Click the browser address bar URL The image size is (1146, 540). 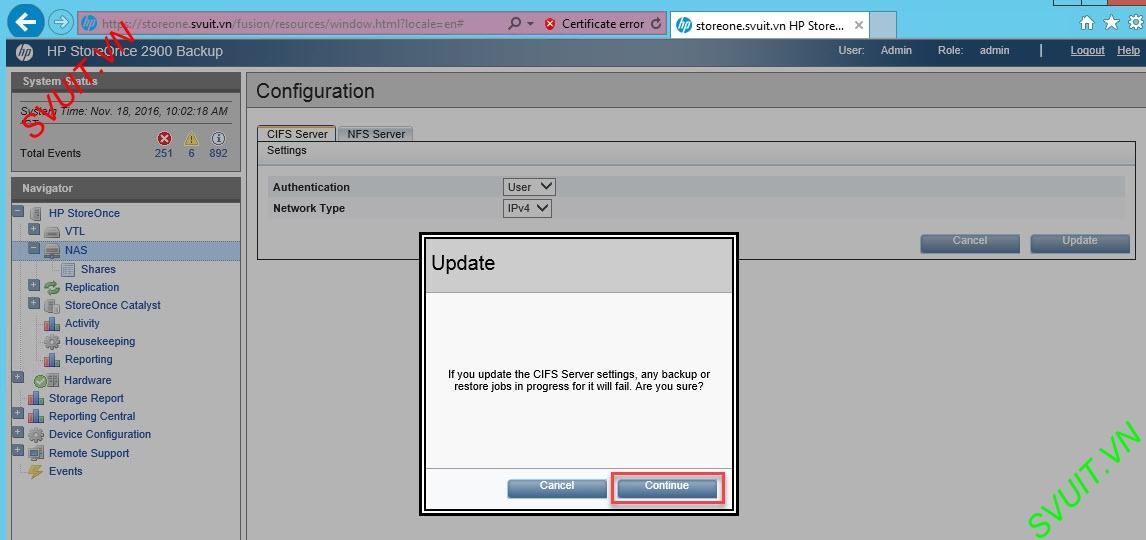[282, 23]
